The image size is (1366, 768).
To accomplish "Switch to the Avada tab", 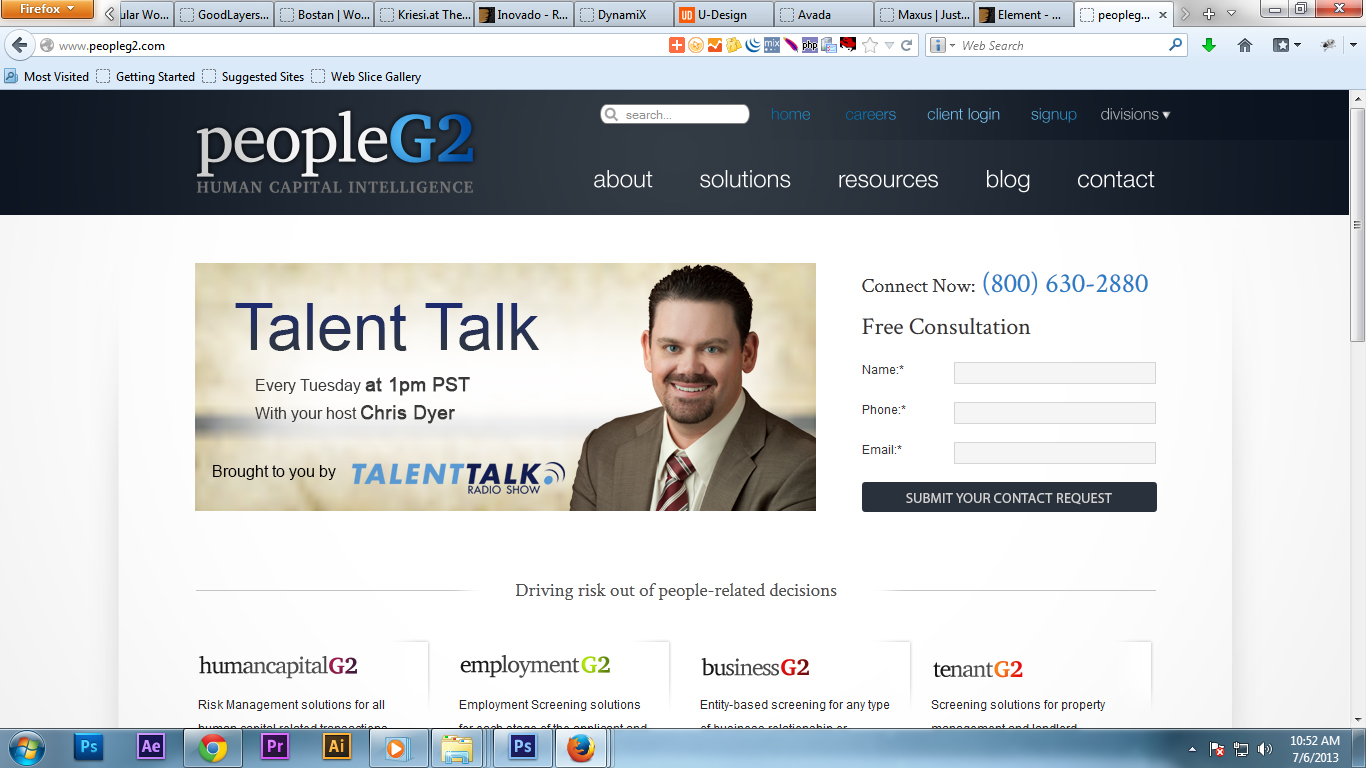I will [x=824, y=15].
